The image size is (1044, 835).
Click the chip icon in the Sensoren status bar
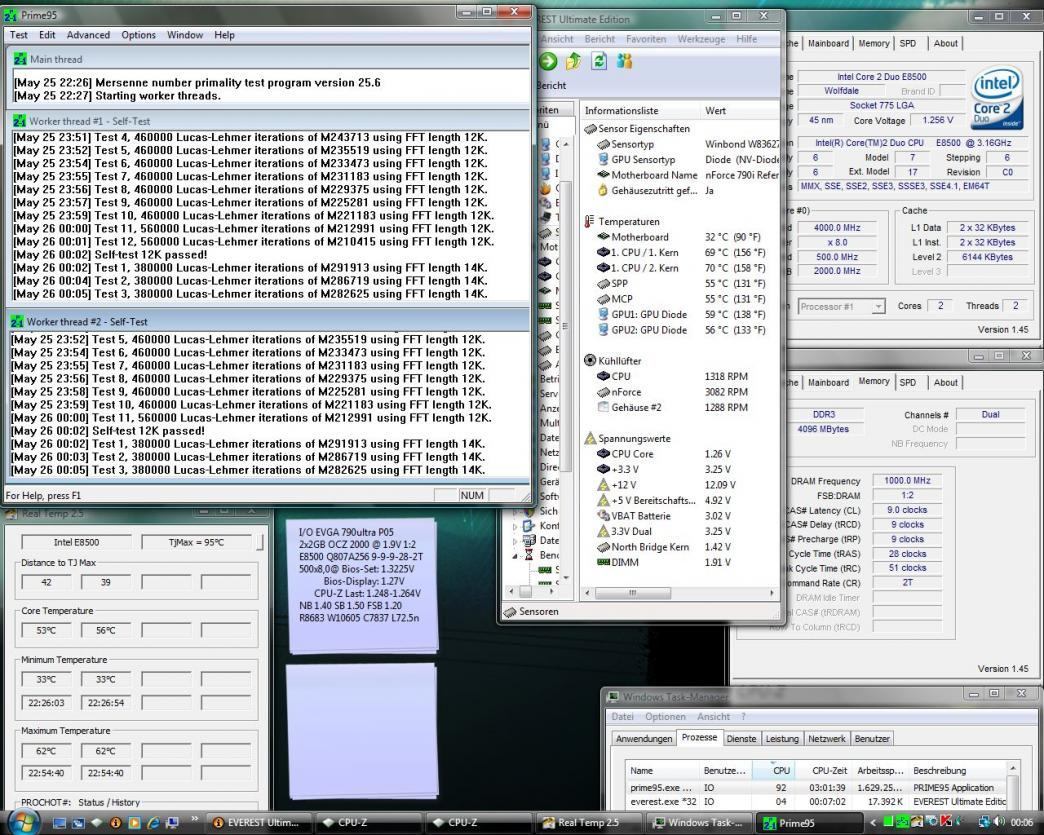pos(510,612)
